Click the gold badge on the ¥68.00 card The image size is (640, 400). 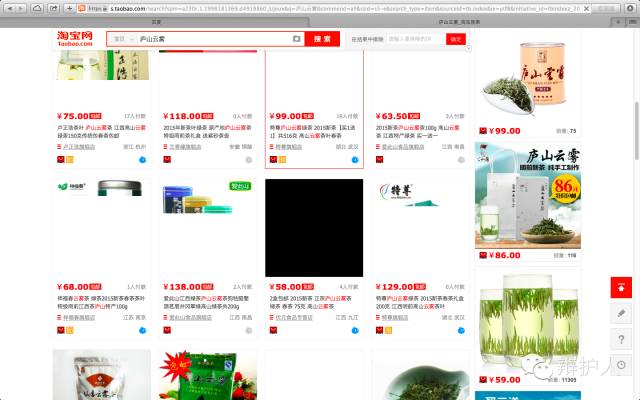pyautogui.click(x=70, y=330)
